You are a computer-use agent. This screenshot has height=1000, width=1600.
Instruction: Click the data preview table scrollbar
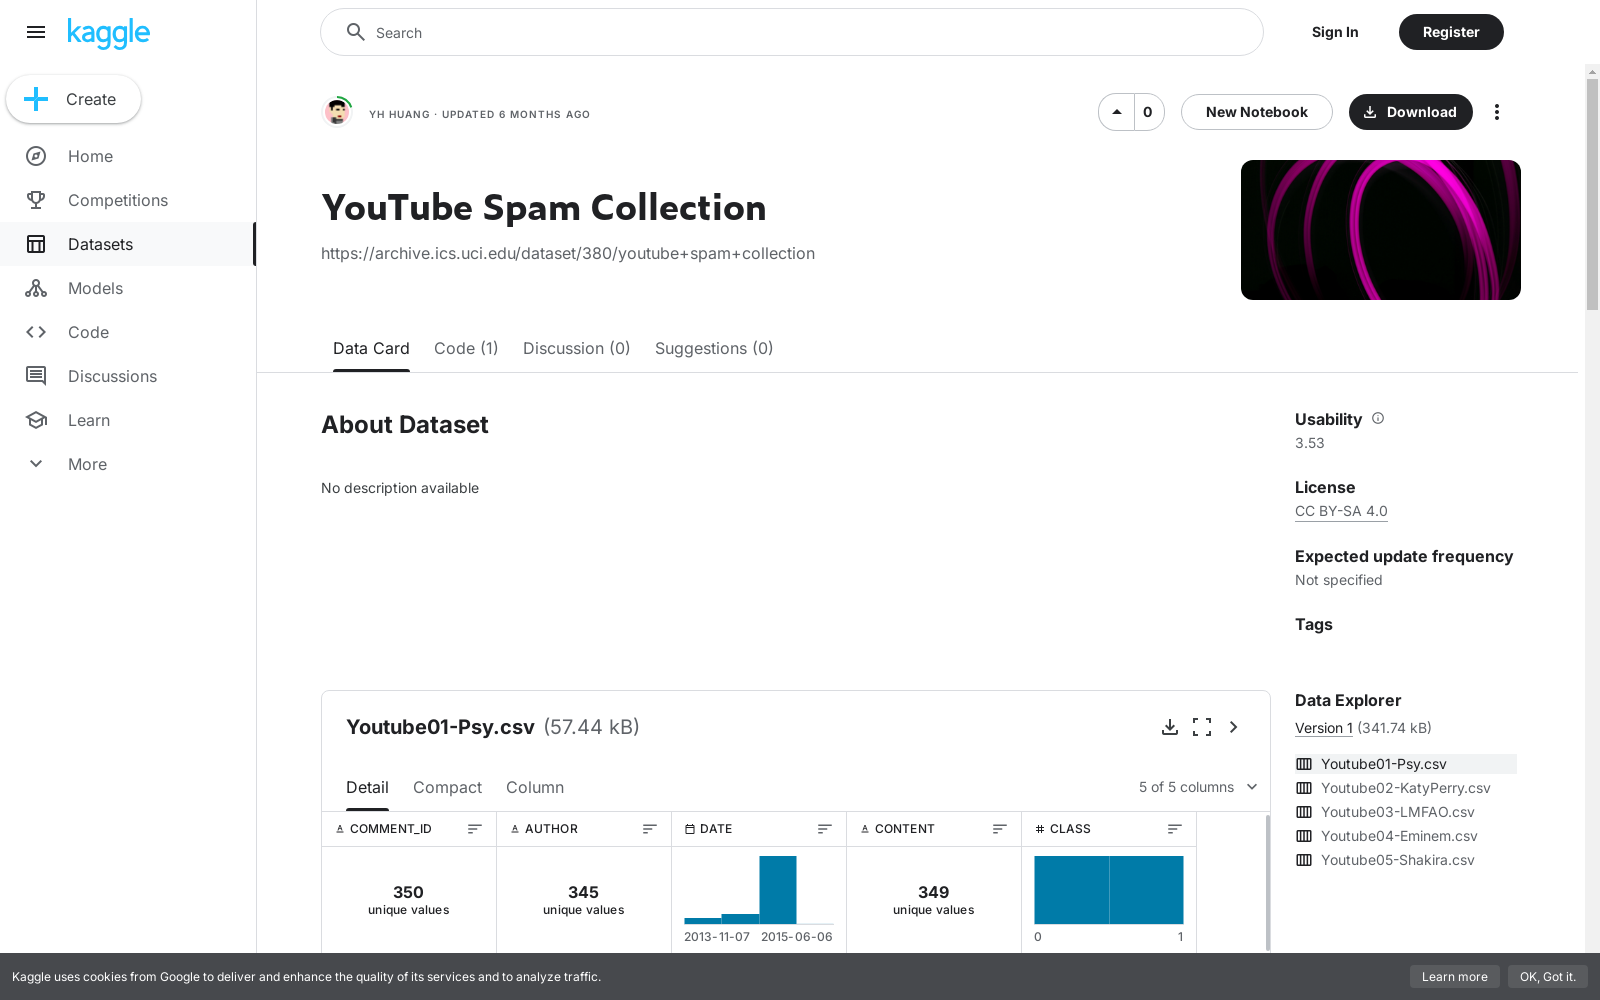point(1268,882)
